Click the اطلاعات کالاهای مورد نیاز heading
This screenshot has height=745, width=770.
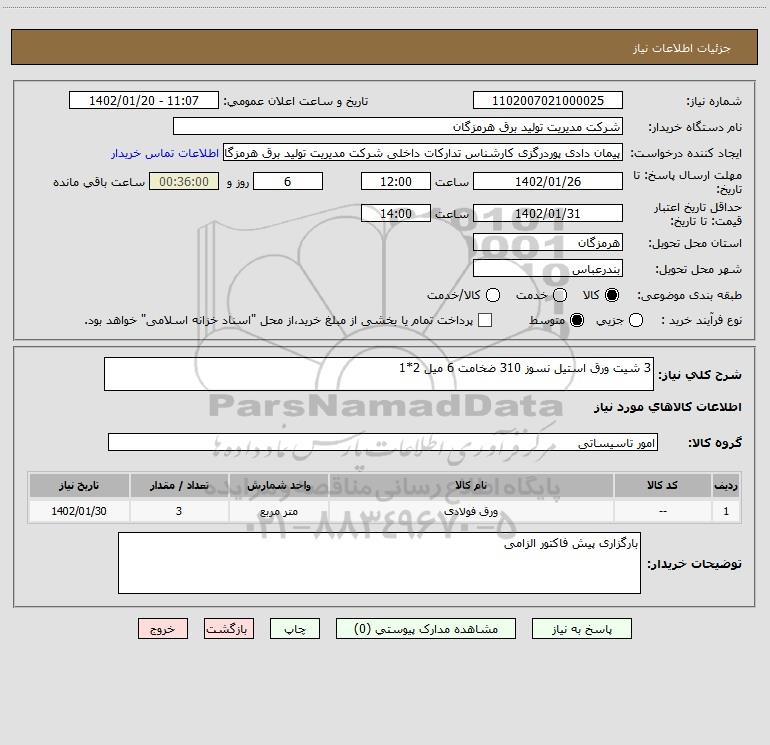click(668, 407)
